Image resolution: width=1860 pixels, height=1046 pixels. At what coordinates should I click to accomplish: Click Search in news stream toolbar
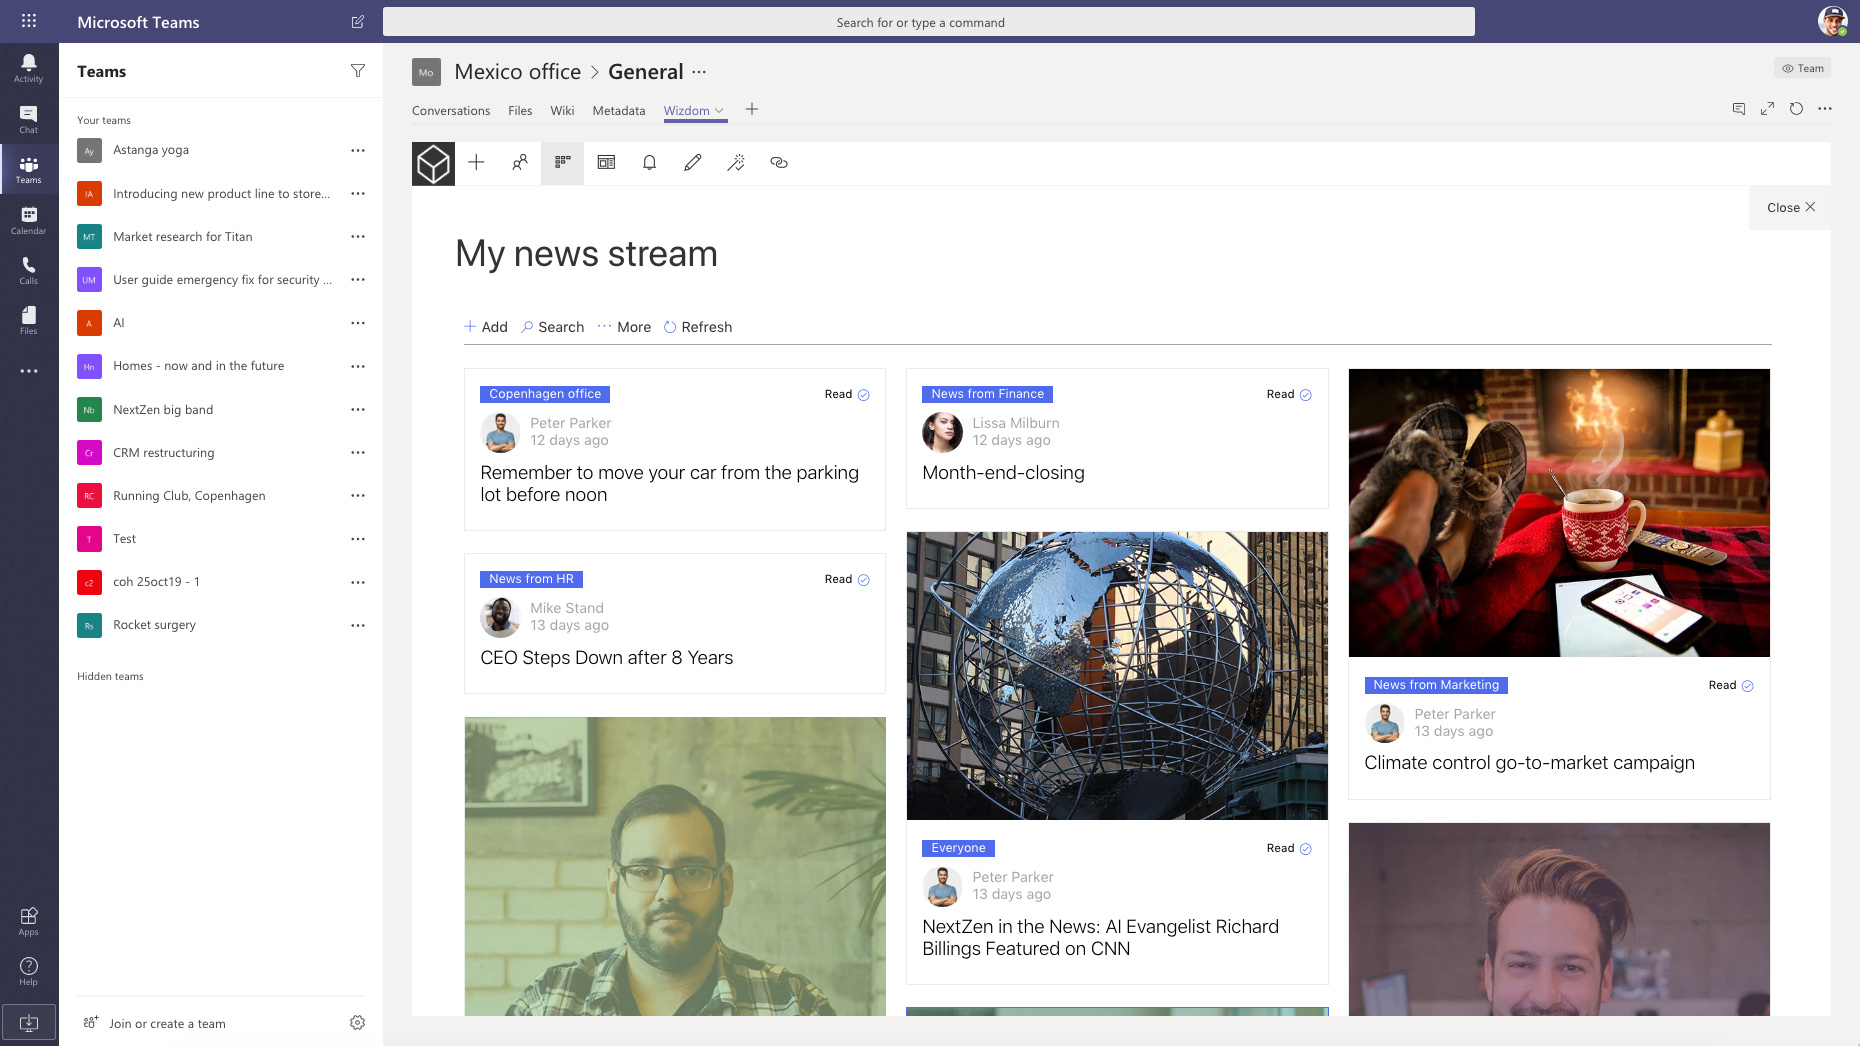[553, 327]
